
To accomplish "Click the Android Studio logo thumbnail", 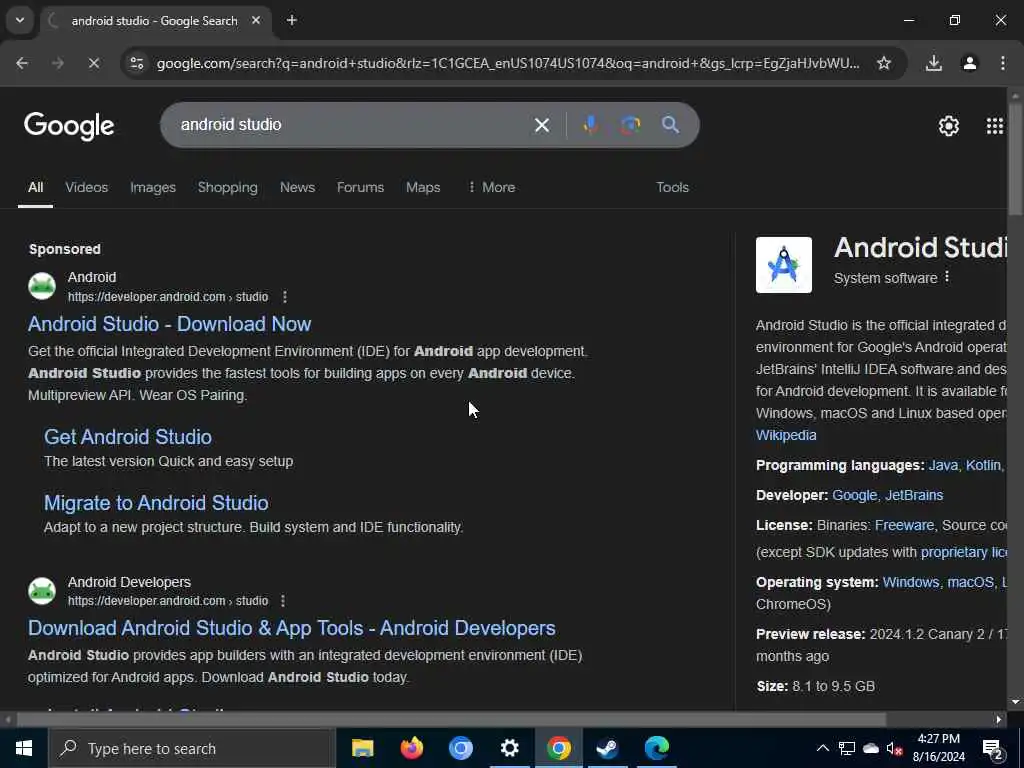I will [784, 264].
